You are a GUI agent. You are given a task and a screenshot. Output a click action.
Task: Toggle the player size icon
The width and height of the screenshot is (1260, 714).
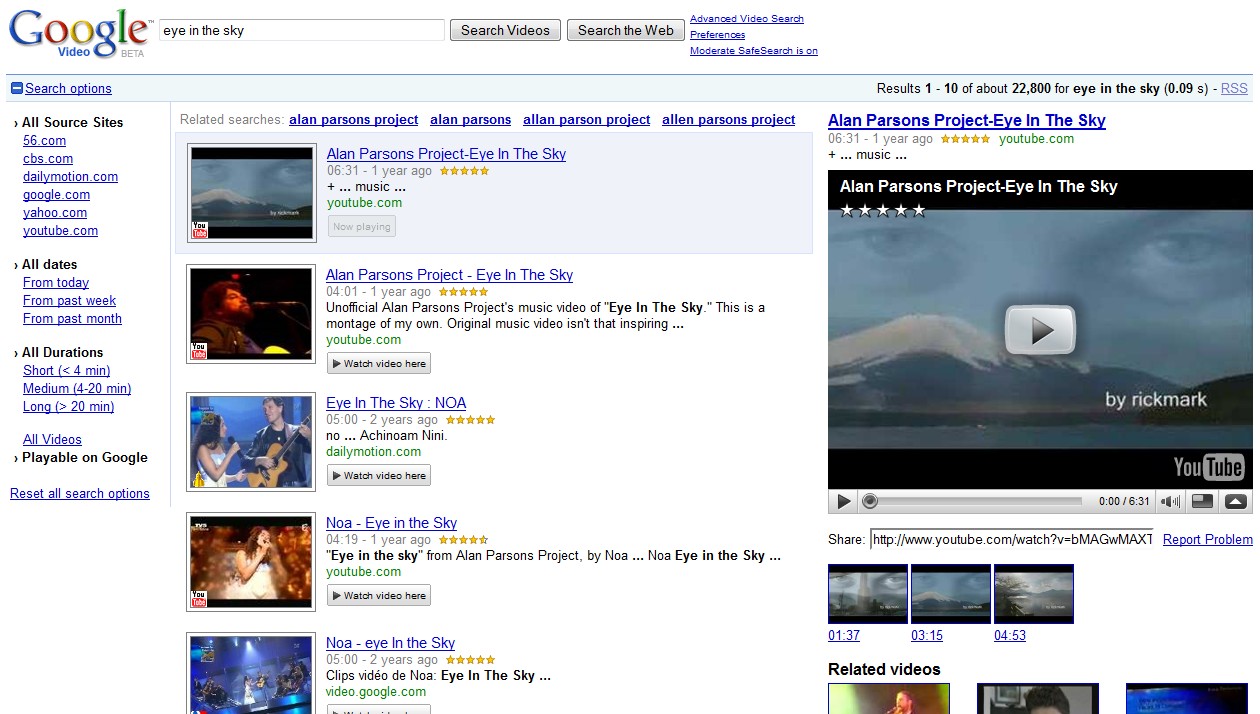(1204, 501)
